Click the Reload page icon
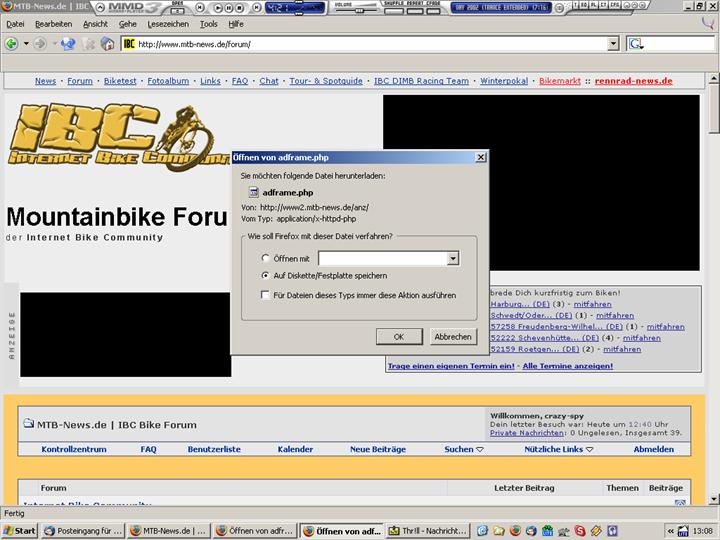The image size is (720, 540). (68, 44)
